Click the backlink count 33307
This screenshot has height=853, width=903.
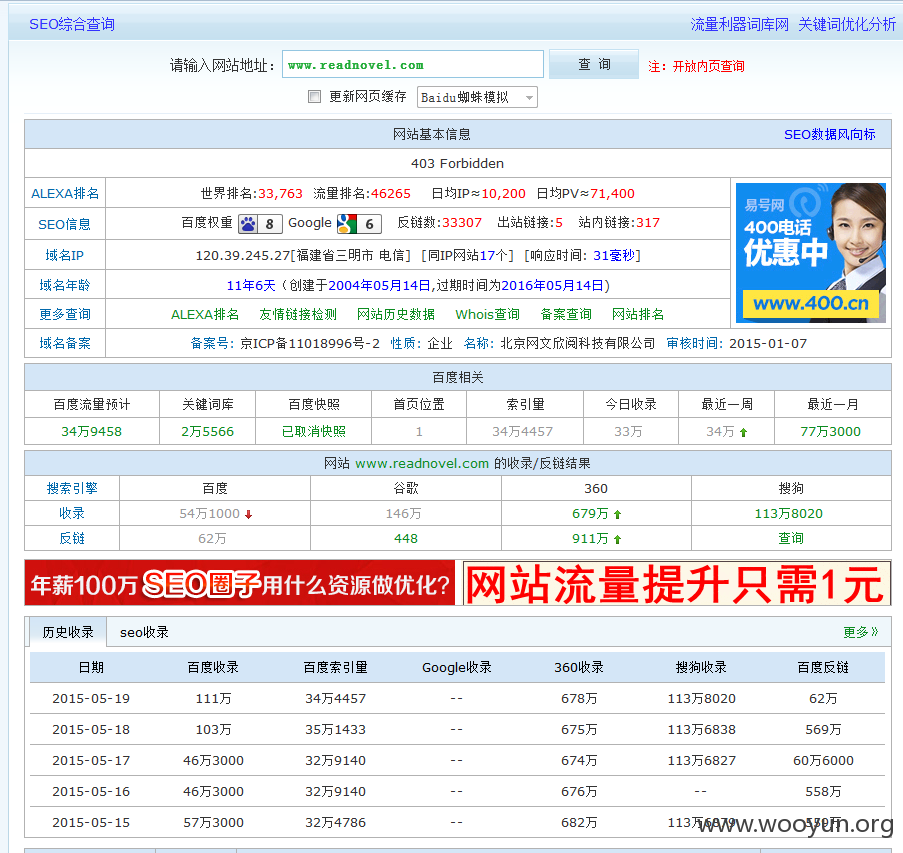click(x=461, y=223)
